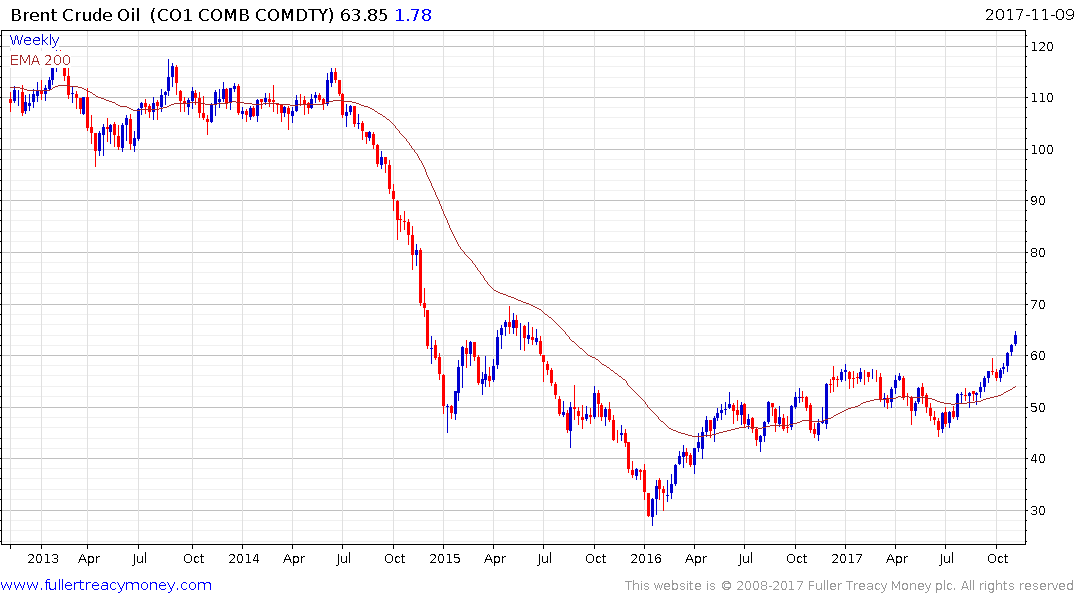Click the EMA 200 legend label

coord(40,60)
